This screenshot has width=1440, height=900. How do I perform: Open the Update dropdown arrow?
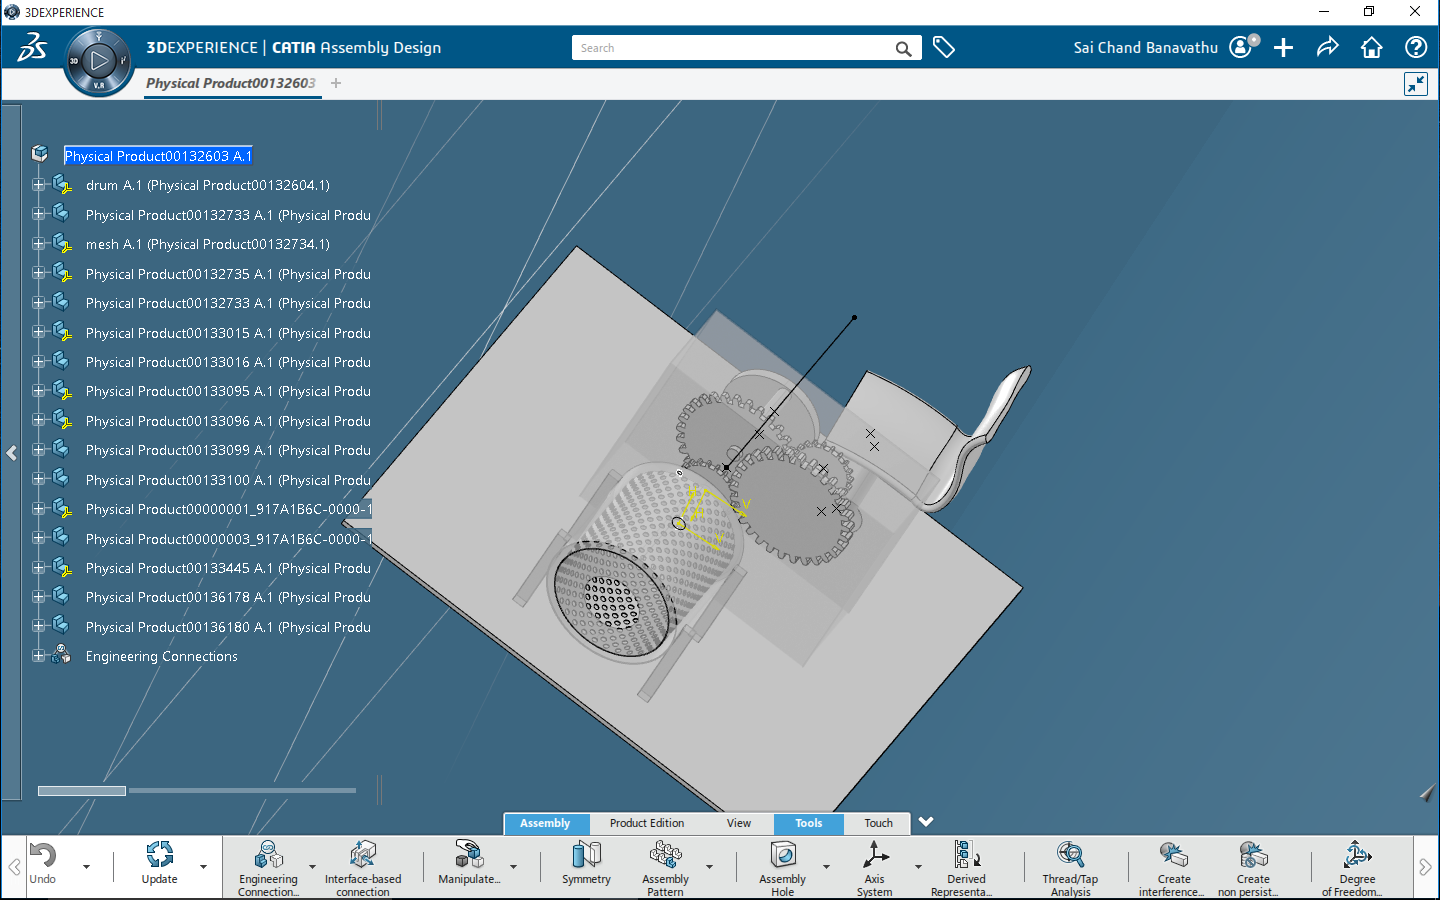[x=203, y=867]
